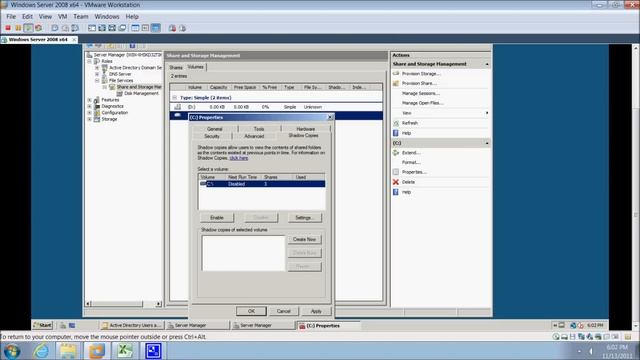Expand the Configuration tree node
Viewport: 640px width, 360px height.
(x=89, y=113)
